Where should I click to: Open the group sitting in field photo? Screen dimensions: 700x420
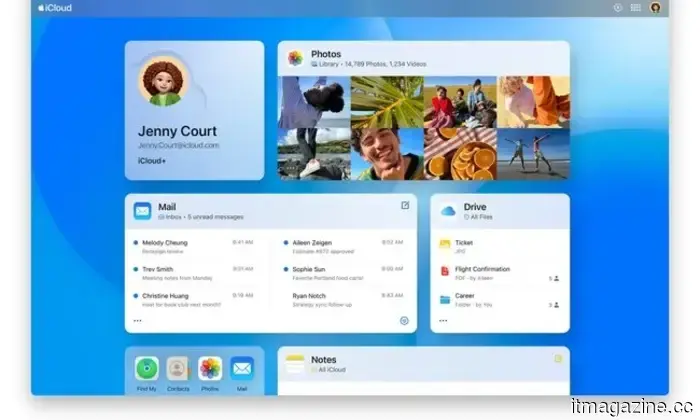pyautogui.click(x=460, y=102)
